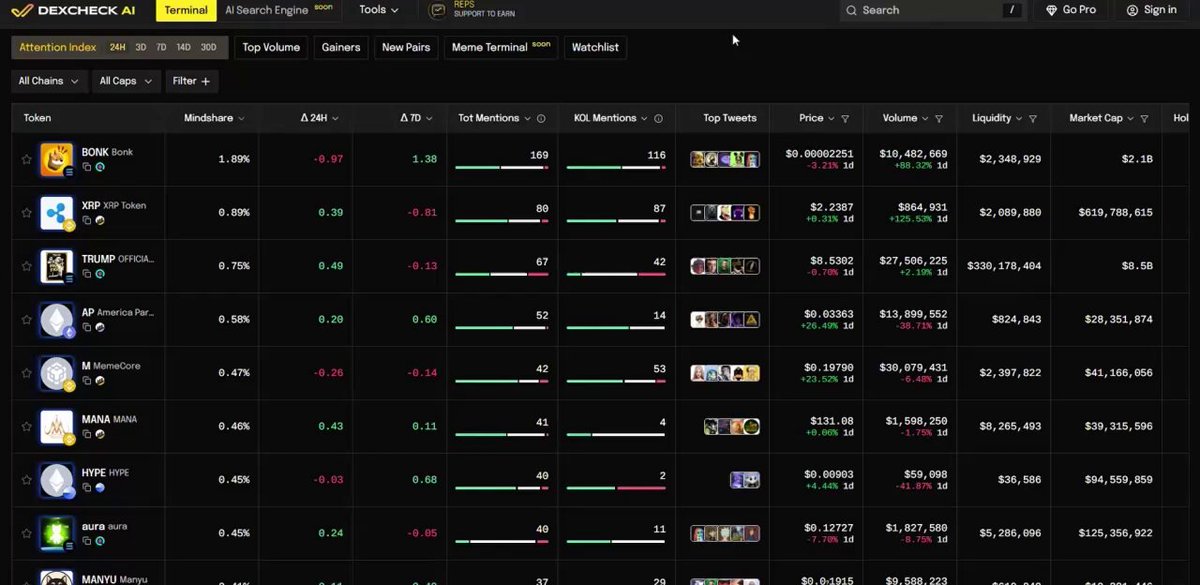Click the Filter + button

coord(191,81)
